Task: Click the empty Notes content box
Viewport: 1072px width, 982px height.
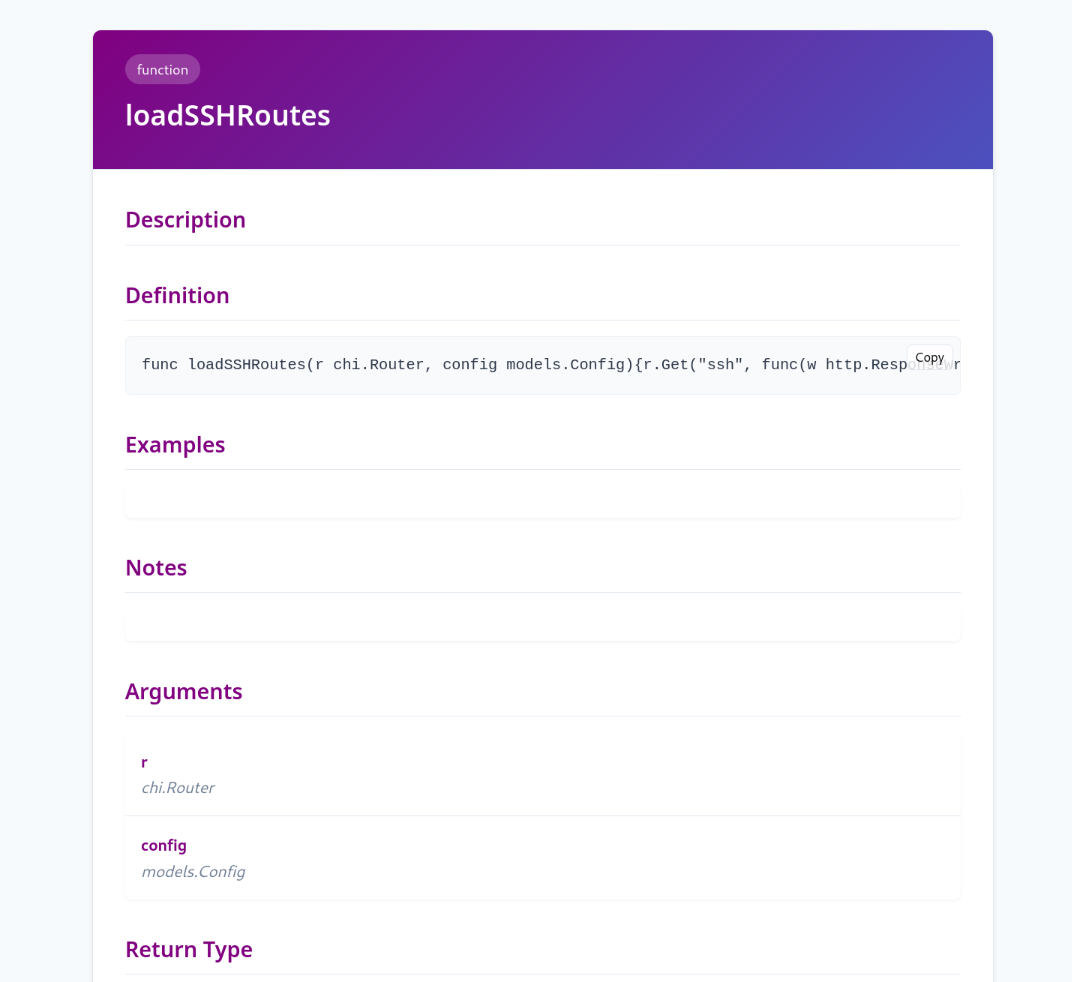Action: coord(543,617)
